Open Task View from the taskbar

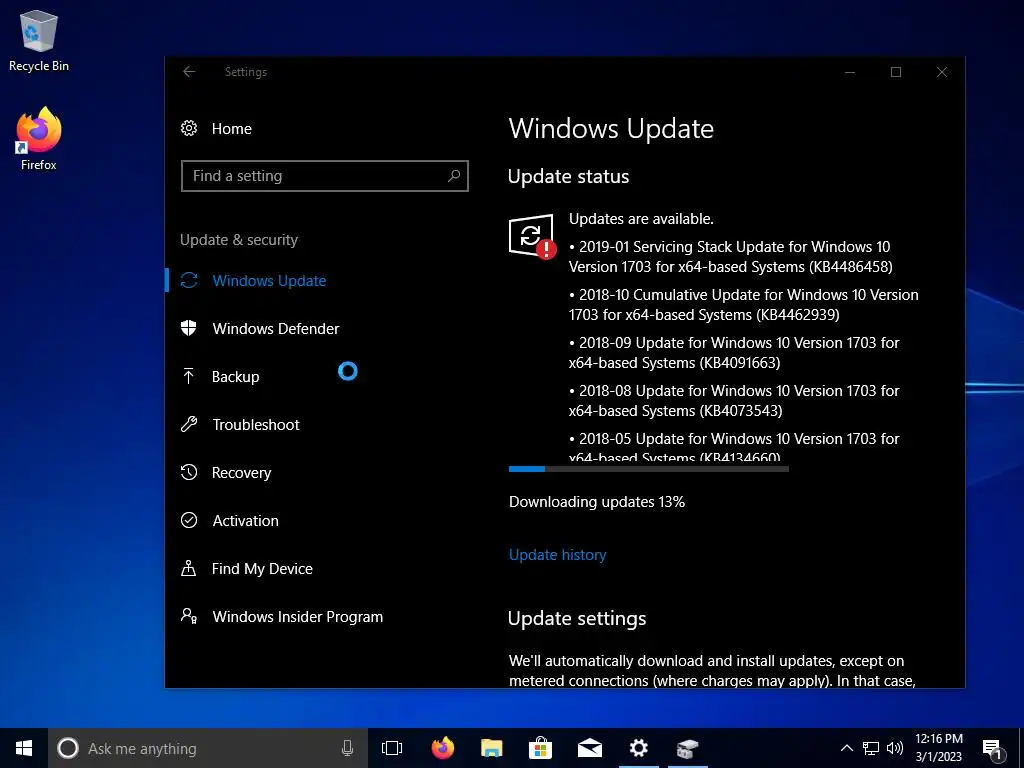(392, 748)
